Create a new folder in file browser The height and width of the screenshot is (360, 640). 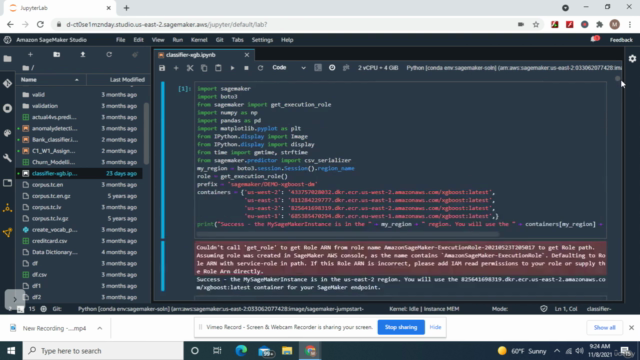point(56,55)
